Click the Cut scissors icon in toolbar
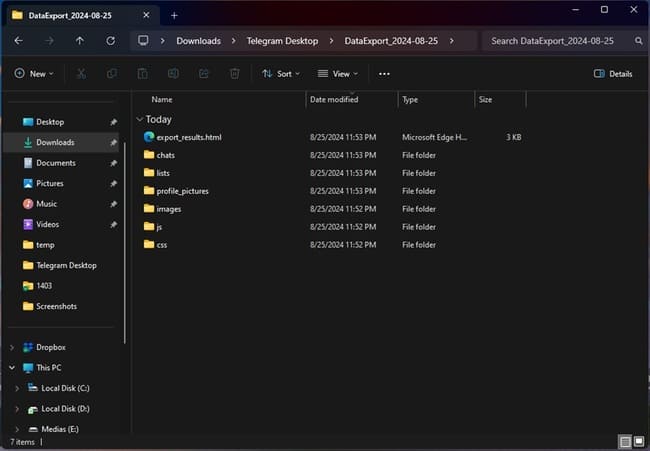 [x=81, y=74]
